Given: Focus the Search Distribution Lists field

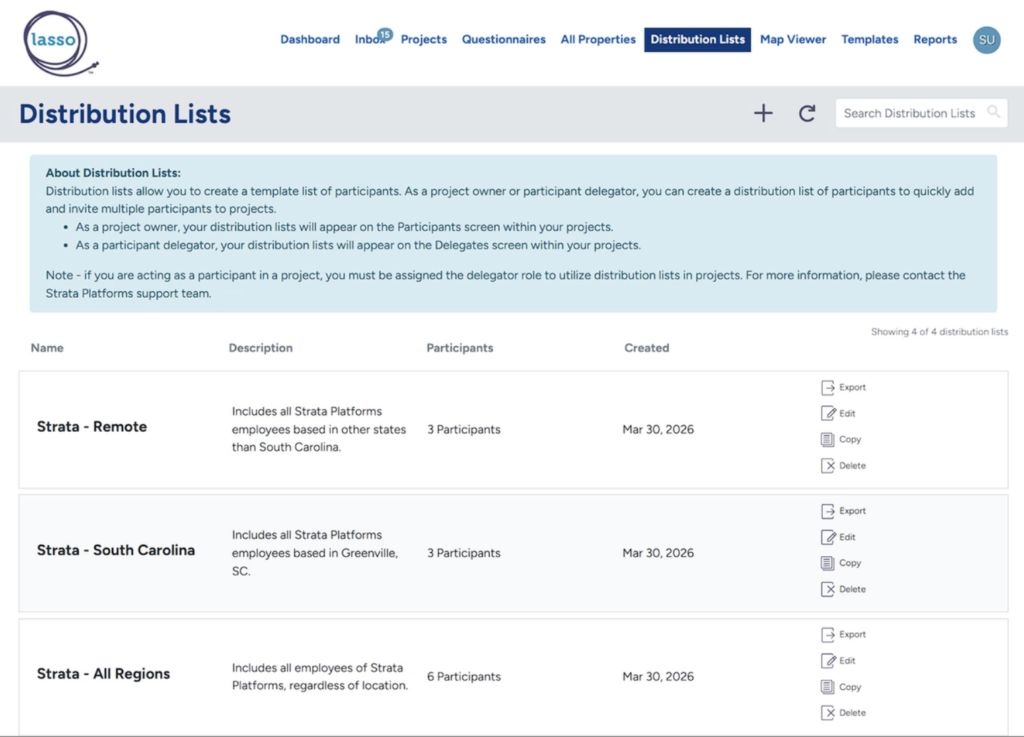Looking at the screenshot, I should click(921, 113).
